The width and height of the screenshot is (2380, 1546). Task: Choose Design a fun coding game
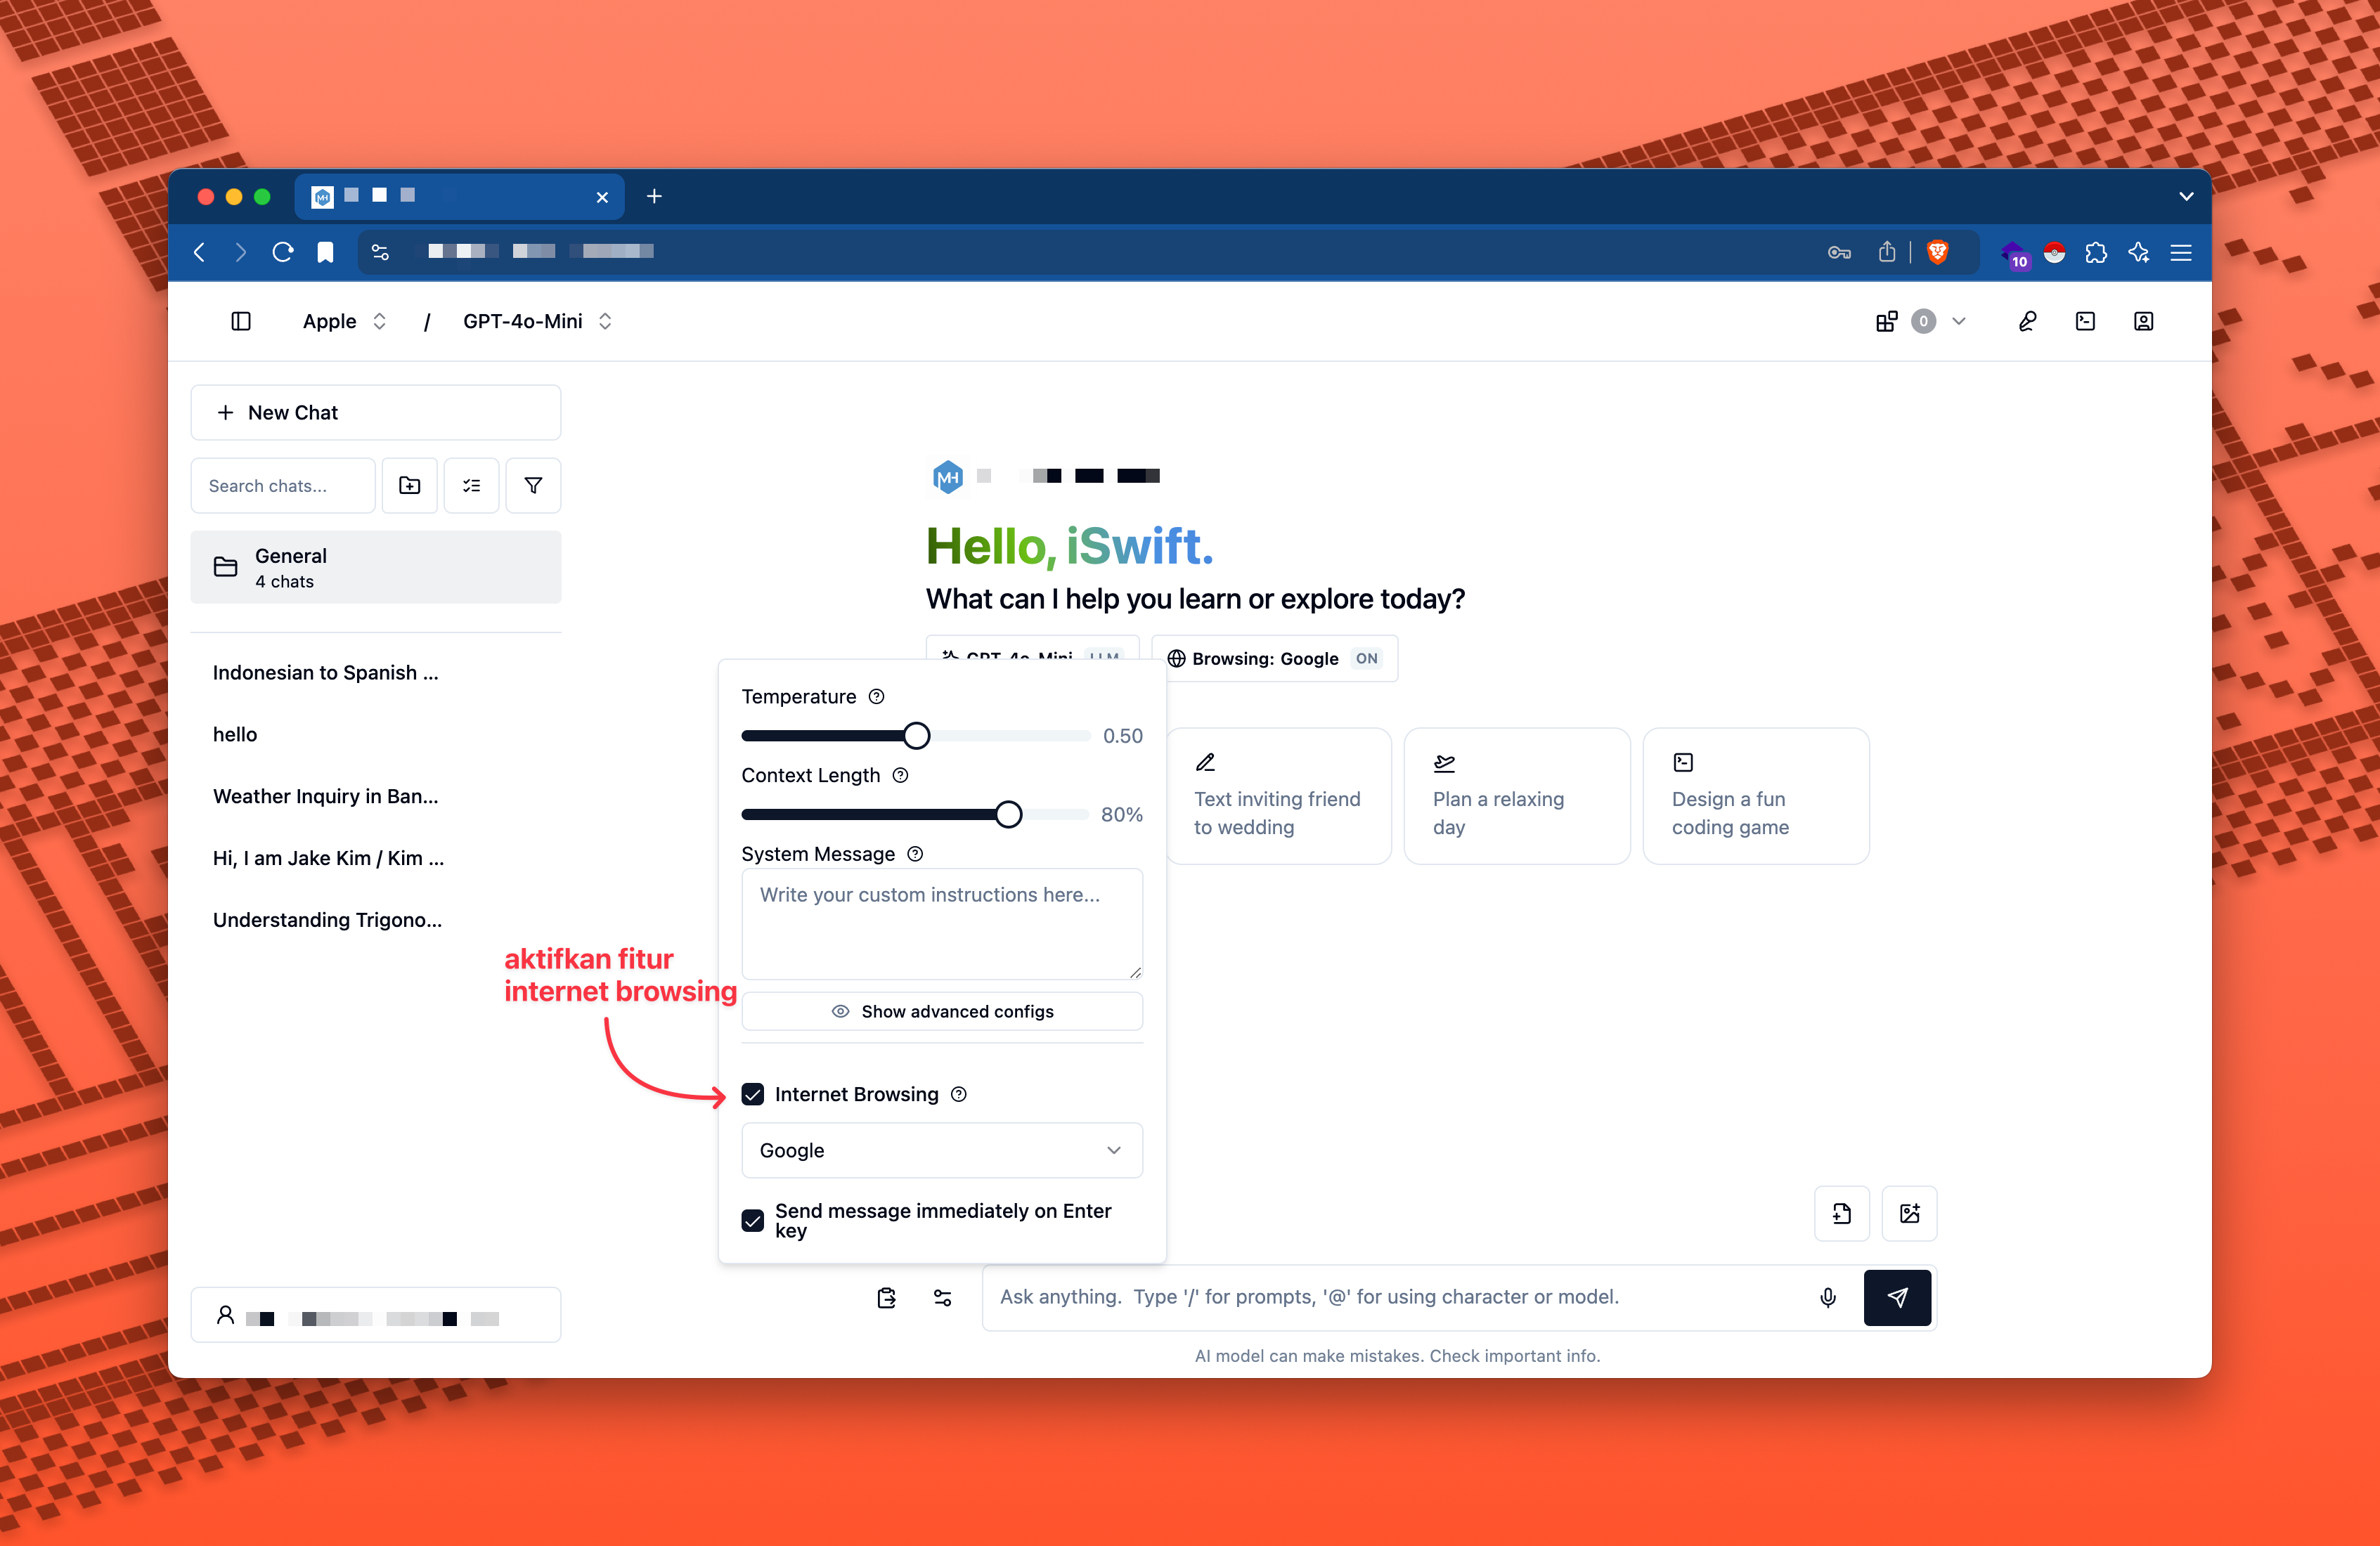[1756, 796]
